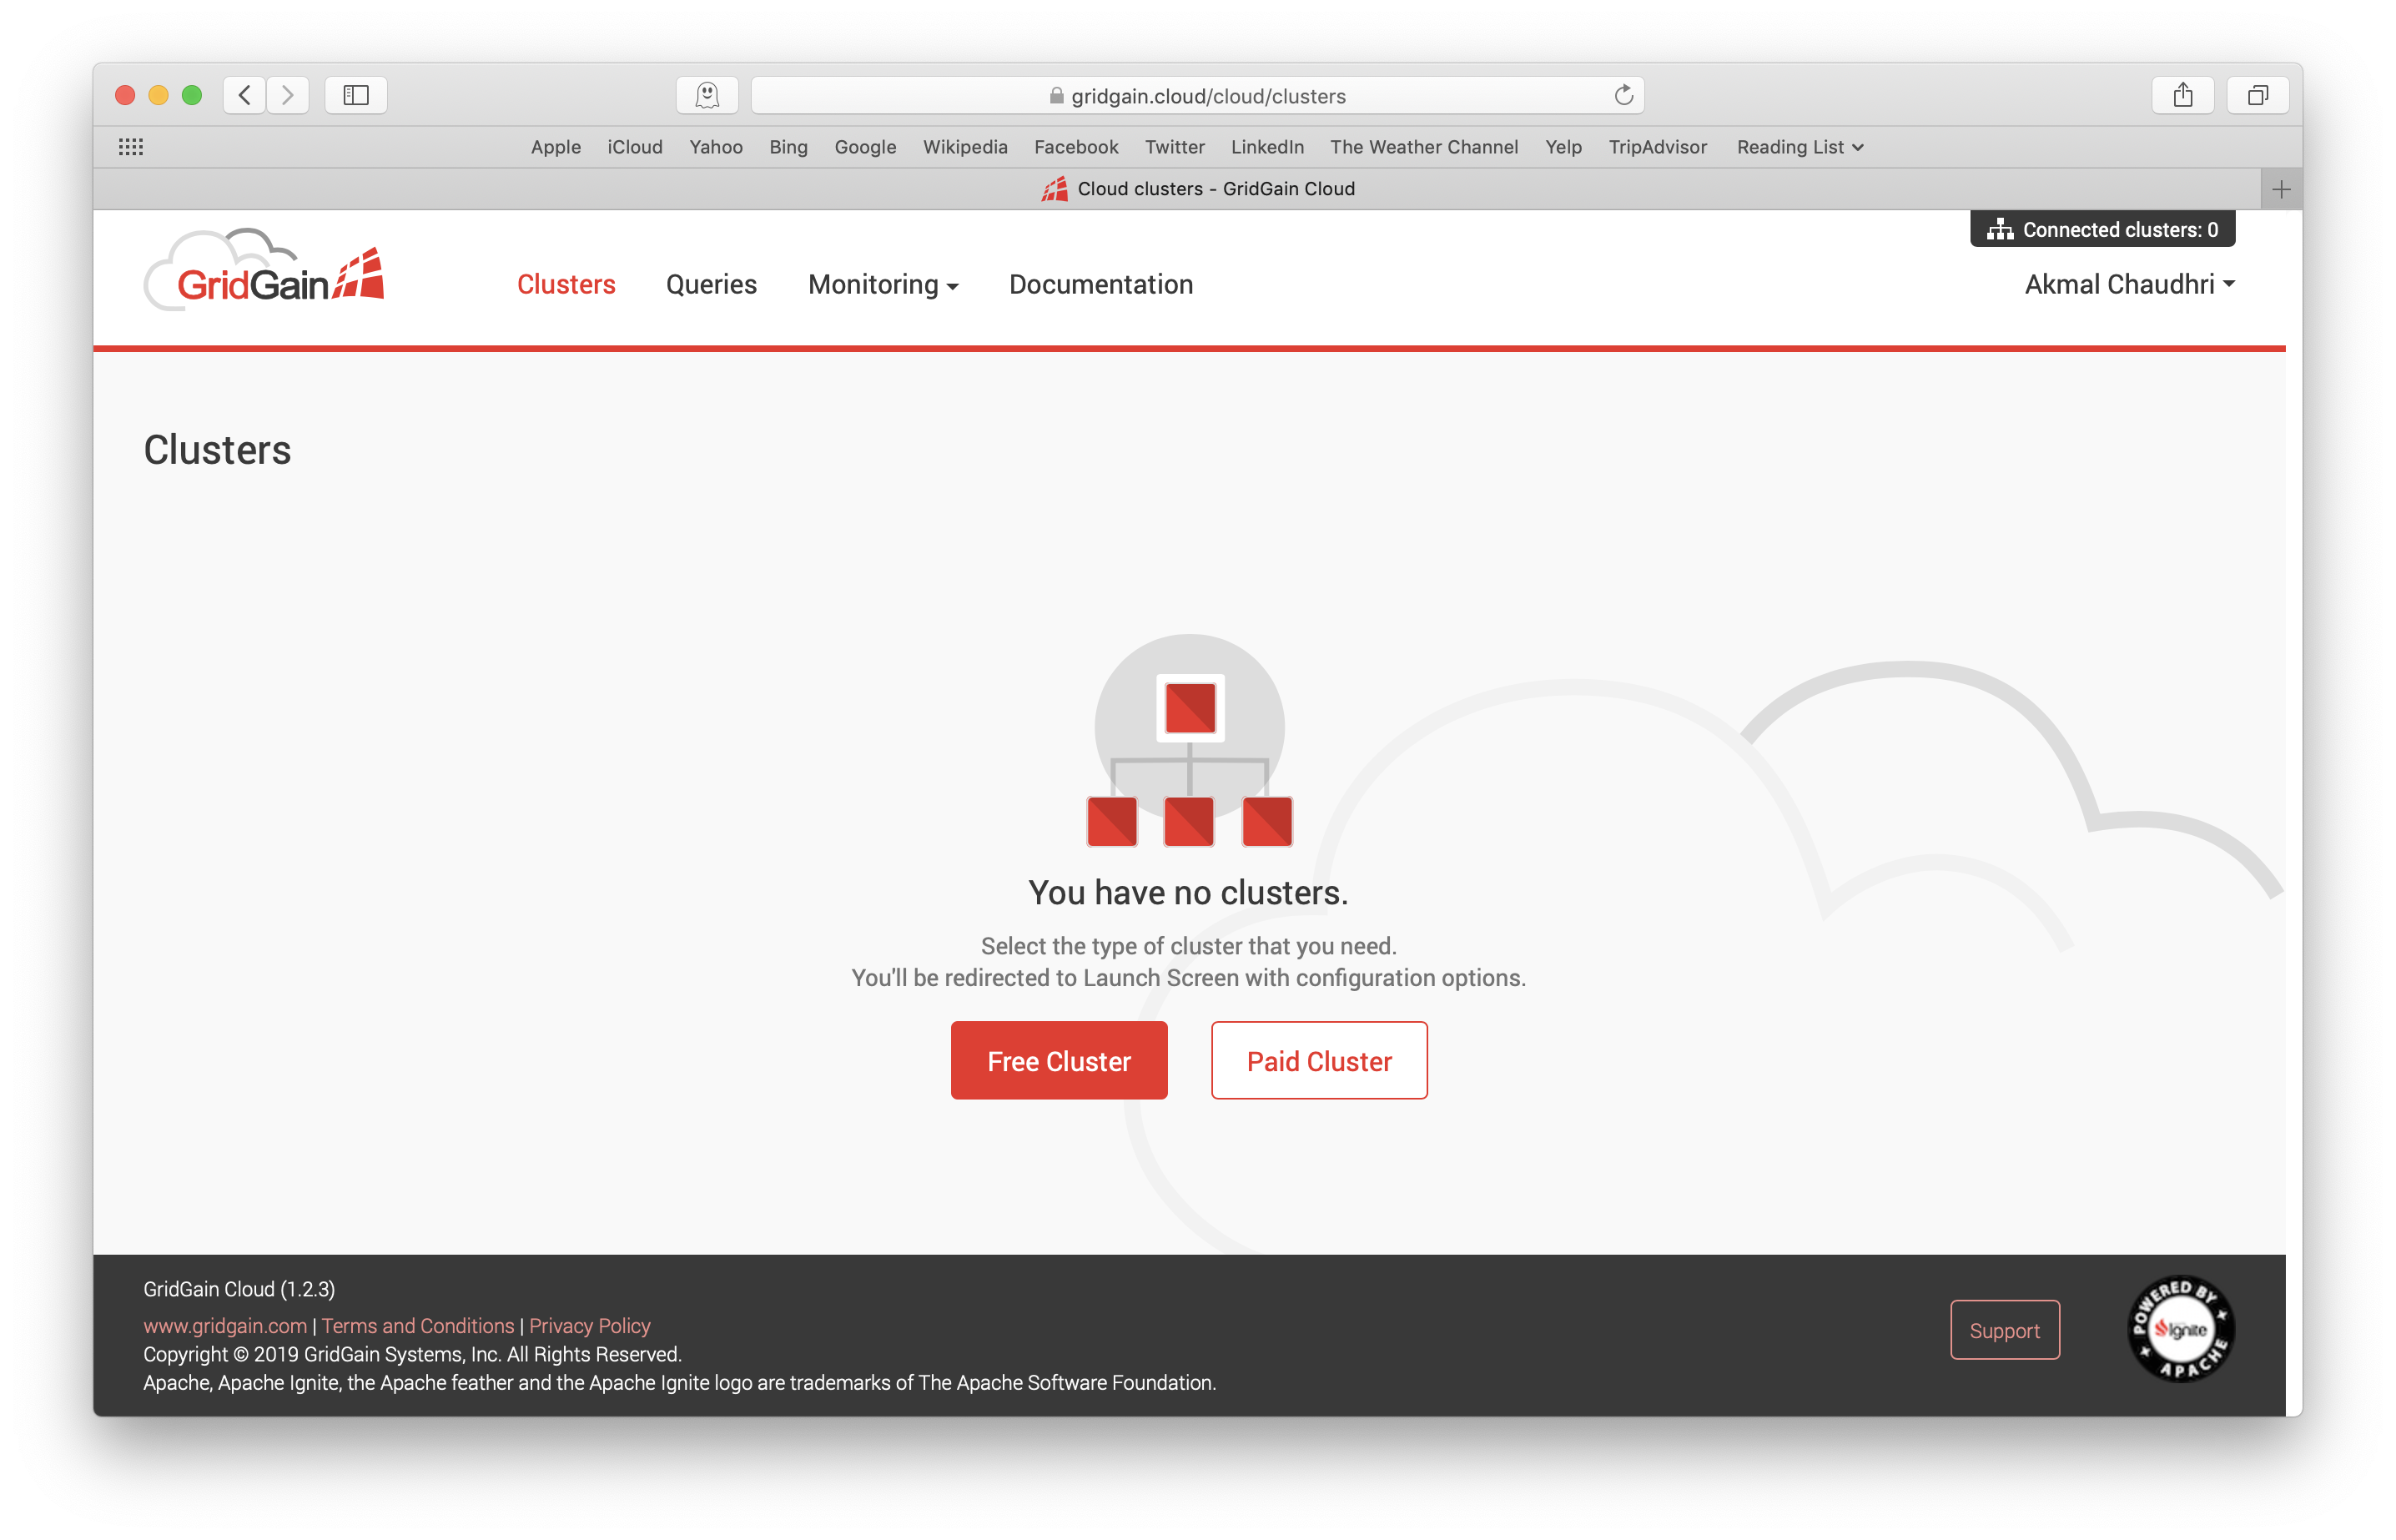This screenshot has width=2396, height=1540.
Task: Click the Safari back arrow
Action: (x=245, y=95)
